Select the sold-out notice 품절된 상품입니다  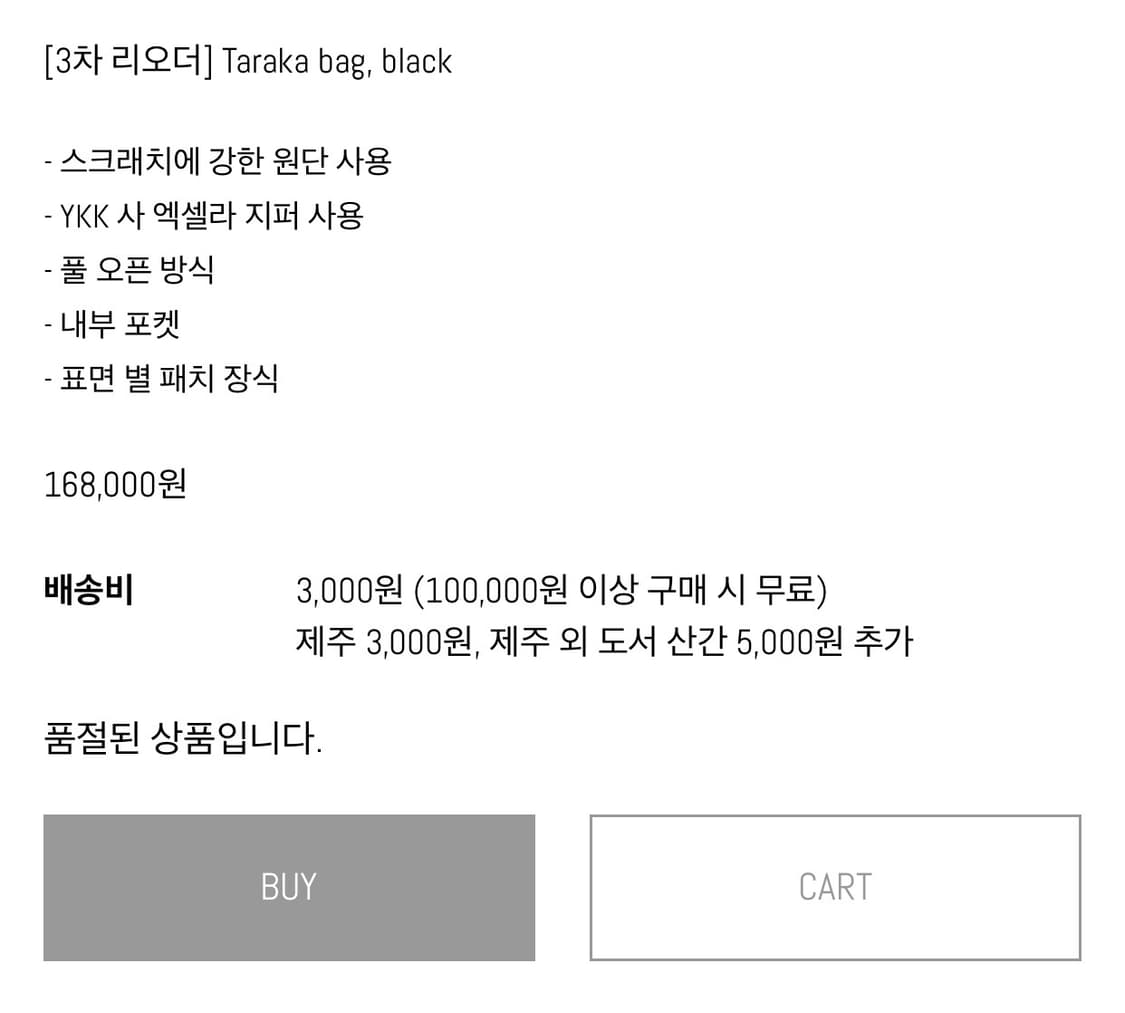[185, 736]
